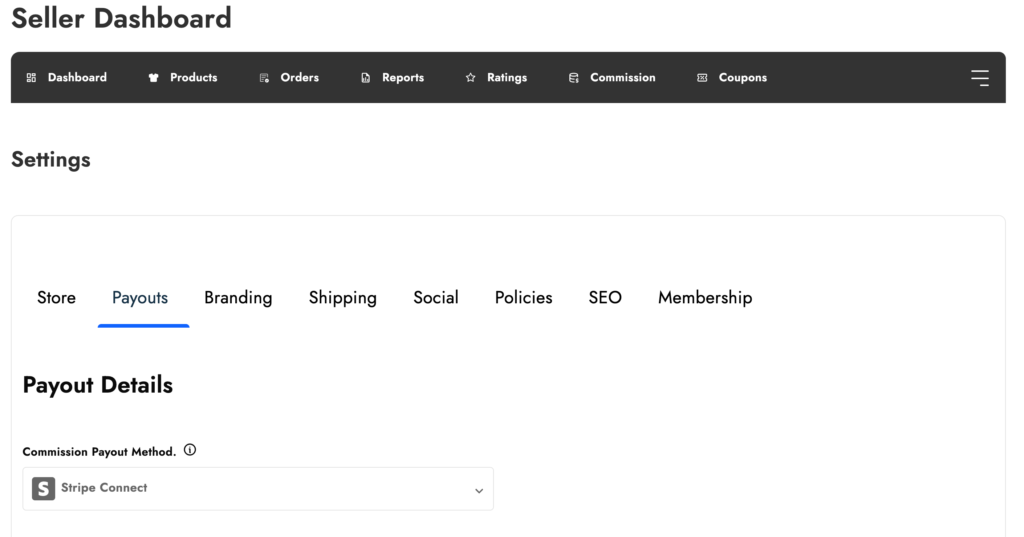Switch to the Branding tab
This screenshot has height=537, width=1024.
[238, 298]
